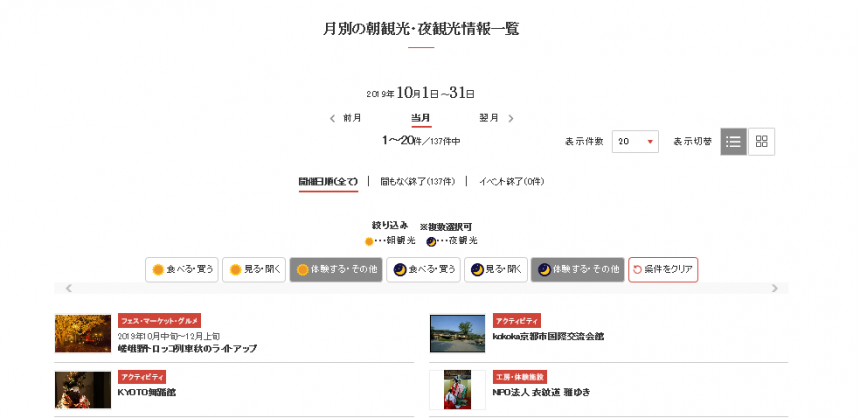Disable morning 体験する・その他 filter
Viewport: 860px width, 418px height.
[x=336, y=270]
